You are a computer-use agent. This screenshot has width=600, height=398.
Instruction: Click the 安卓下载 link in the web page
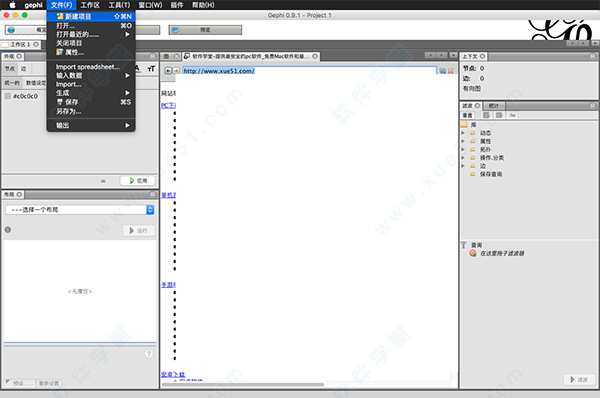click(x=173, y=374)
